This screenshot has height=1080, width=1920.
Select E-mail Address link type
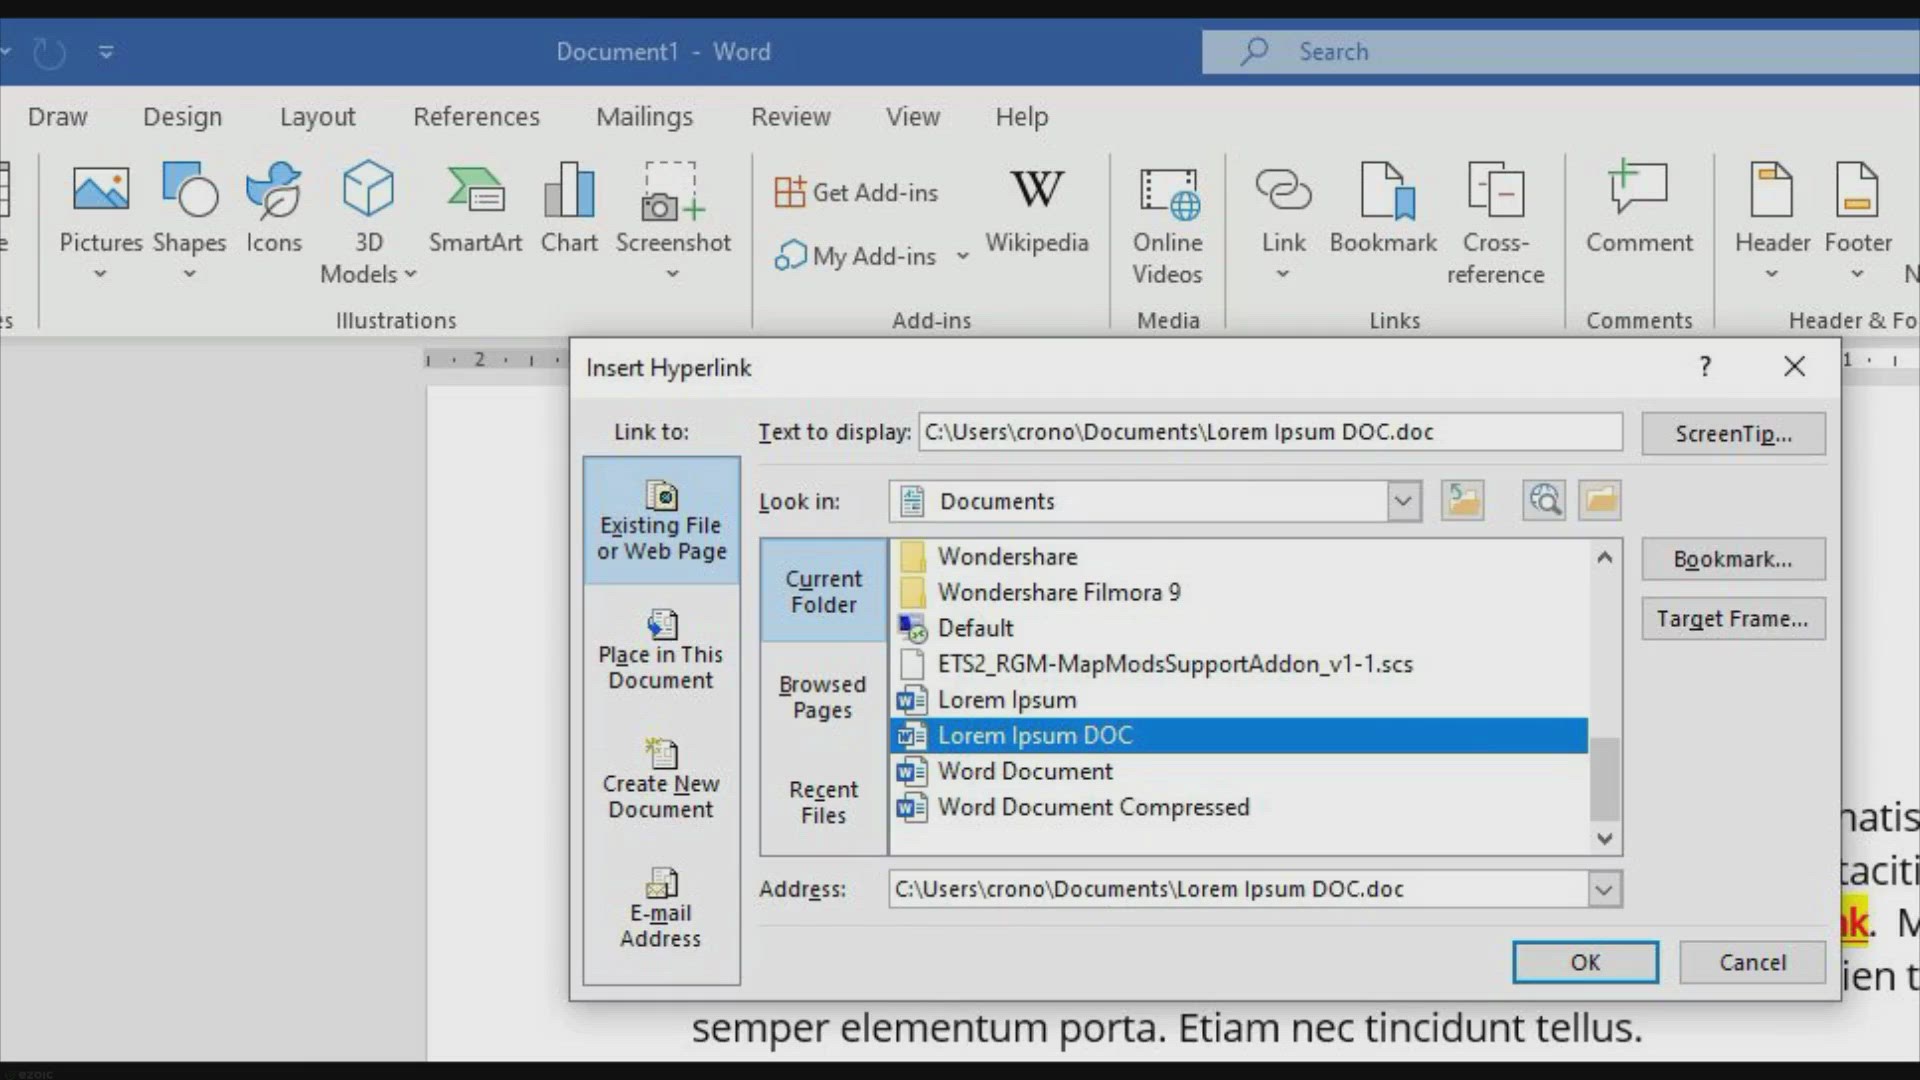coord(661,908)
